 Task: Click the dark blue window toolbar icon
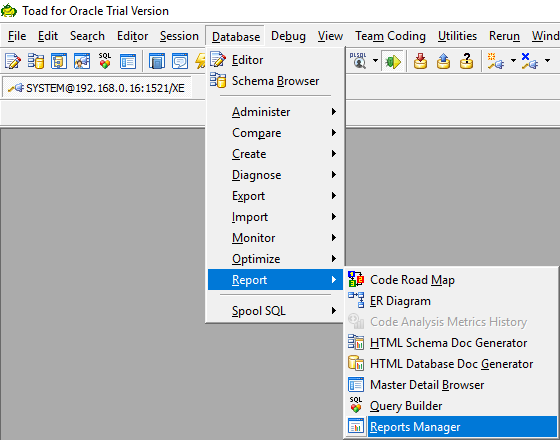[156, 61]
